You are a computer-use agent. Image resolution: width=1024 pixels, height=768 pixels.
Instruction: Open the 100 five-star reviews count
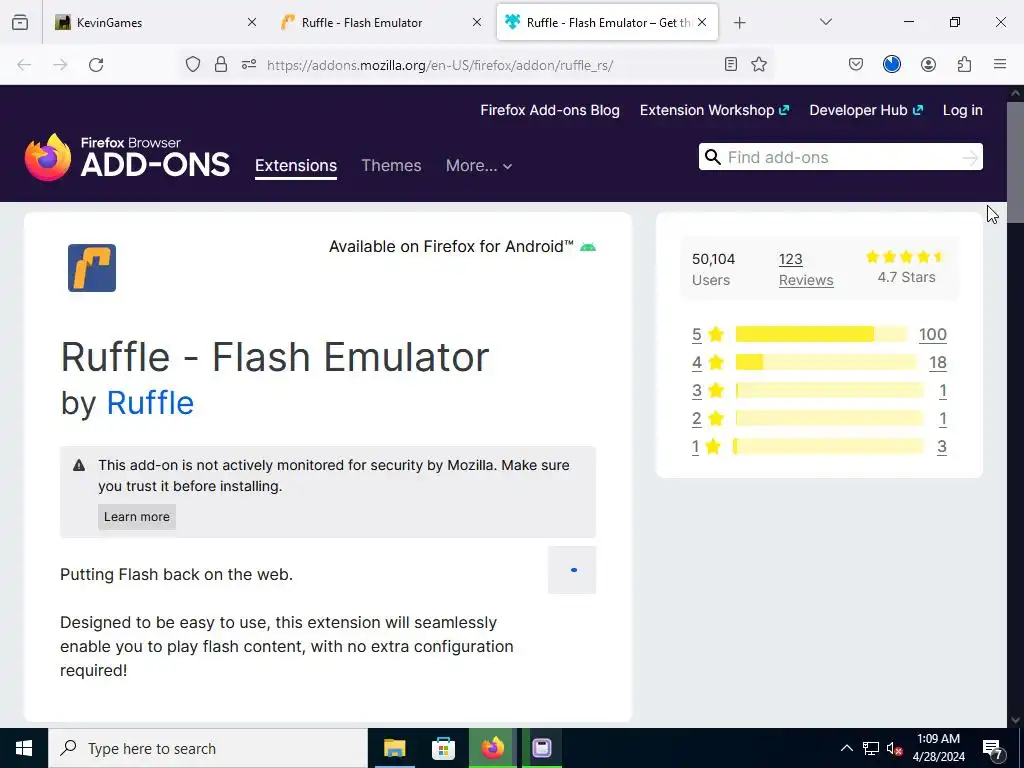[933, 334]
